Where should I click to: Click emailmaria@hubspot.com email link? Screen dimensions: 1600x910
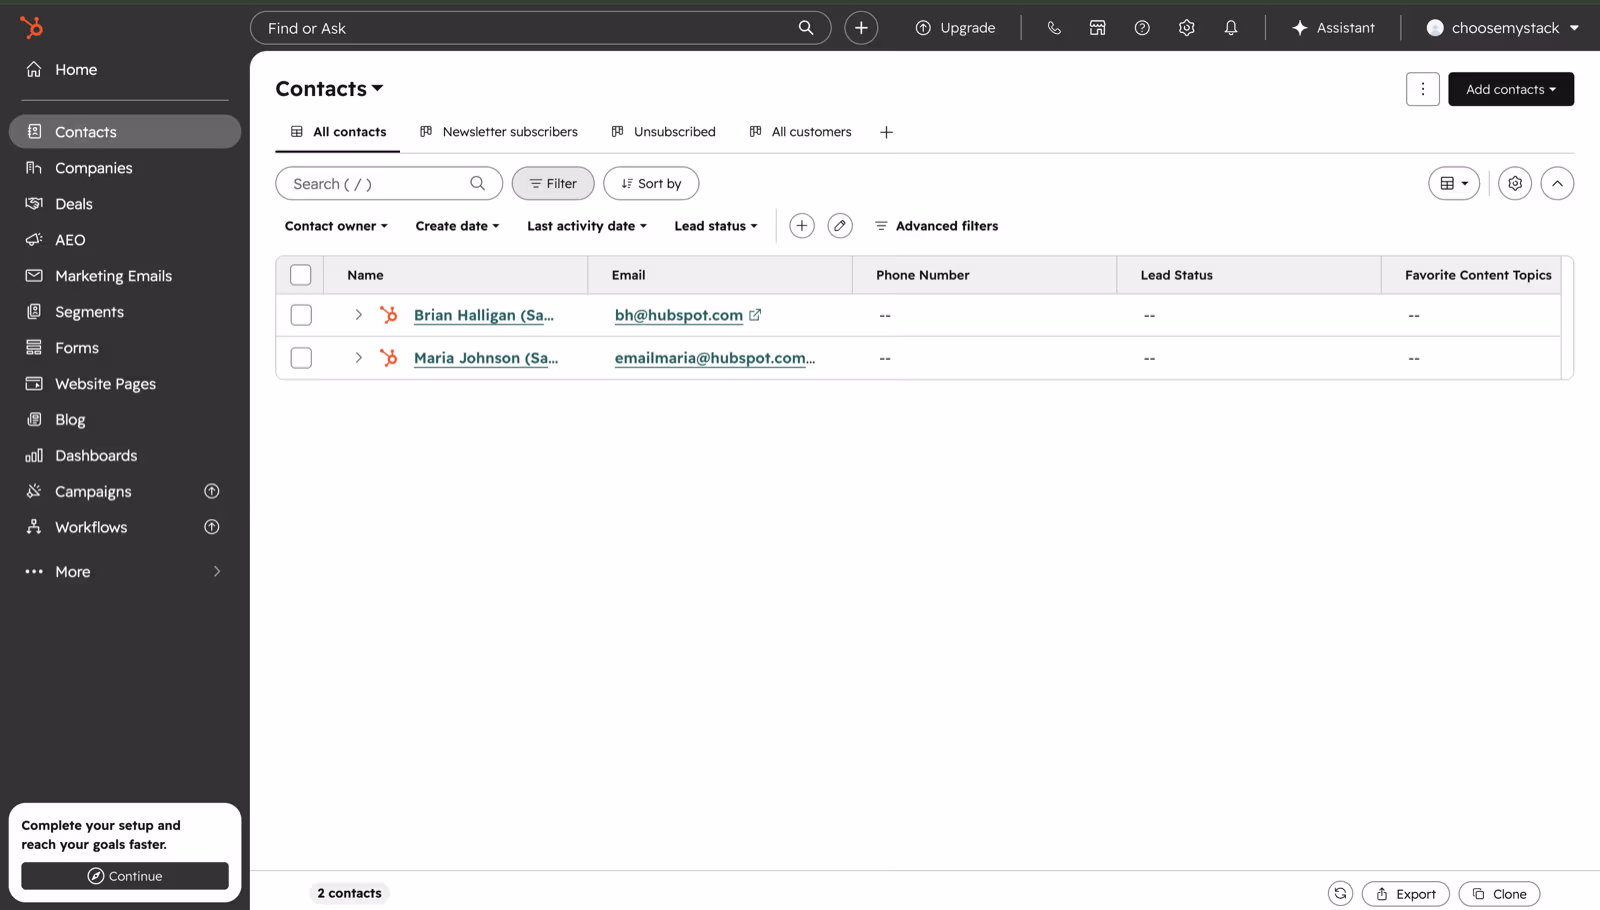click(715, 358)
